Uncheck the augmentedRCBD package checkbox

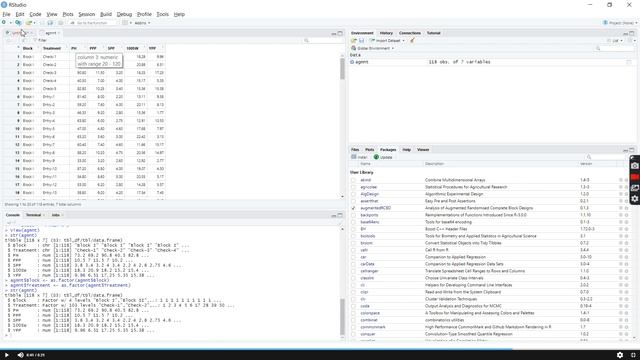353,208
